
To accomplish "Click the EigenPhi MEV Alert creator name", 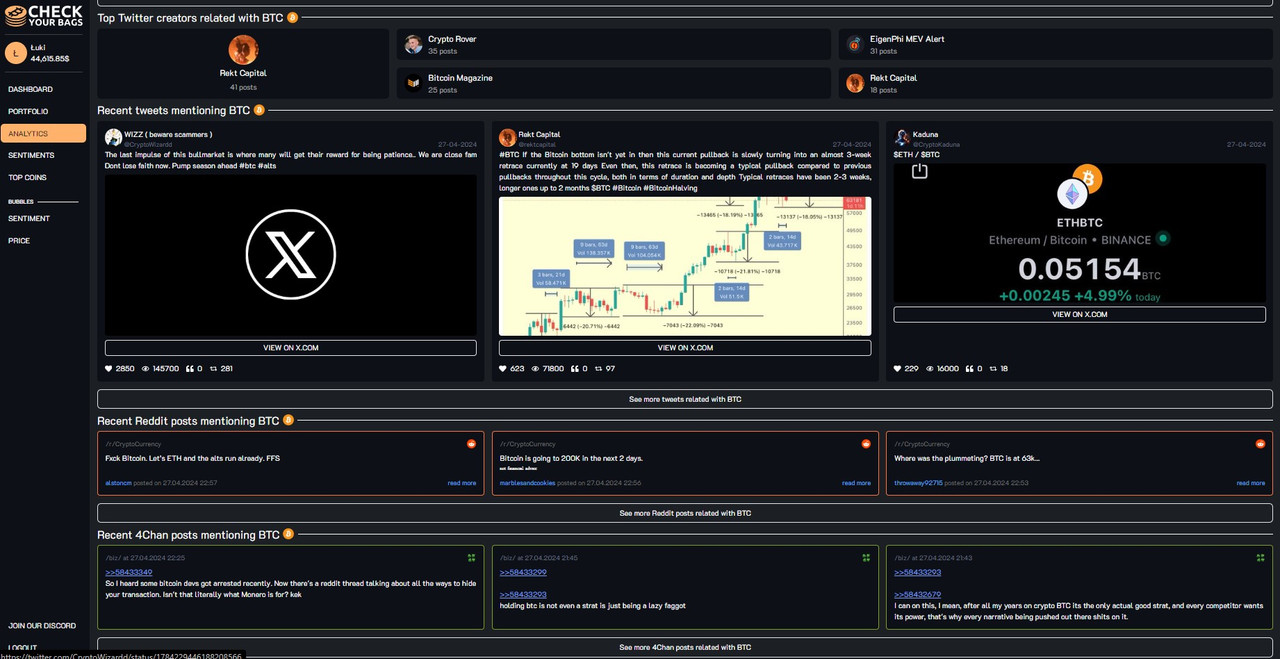I will [x=907, y=39].
